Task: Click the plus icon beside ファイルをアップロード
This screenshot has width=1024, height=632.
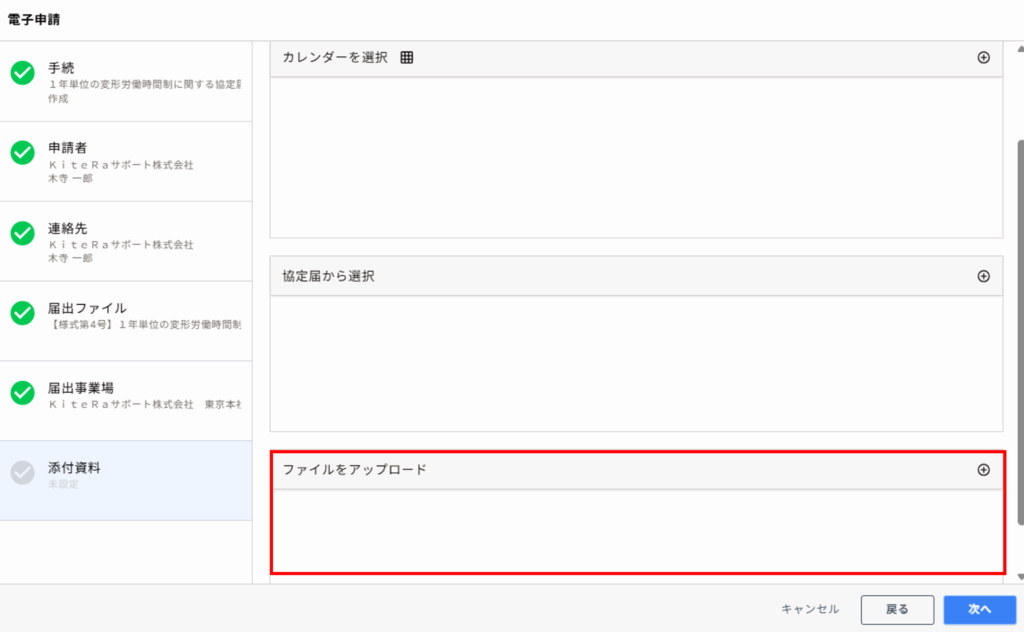Action: pos(983,470)
